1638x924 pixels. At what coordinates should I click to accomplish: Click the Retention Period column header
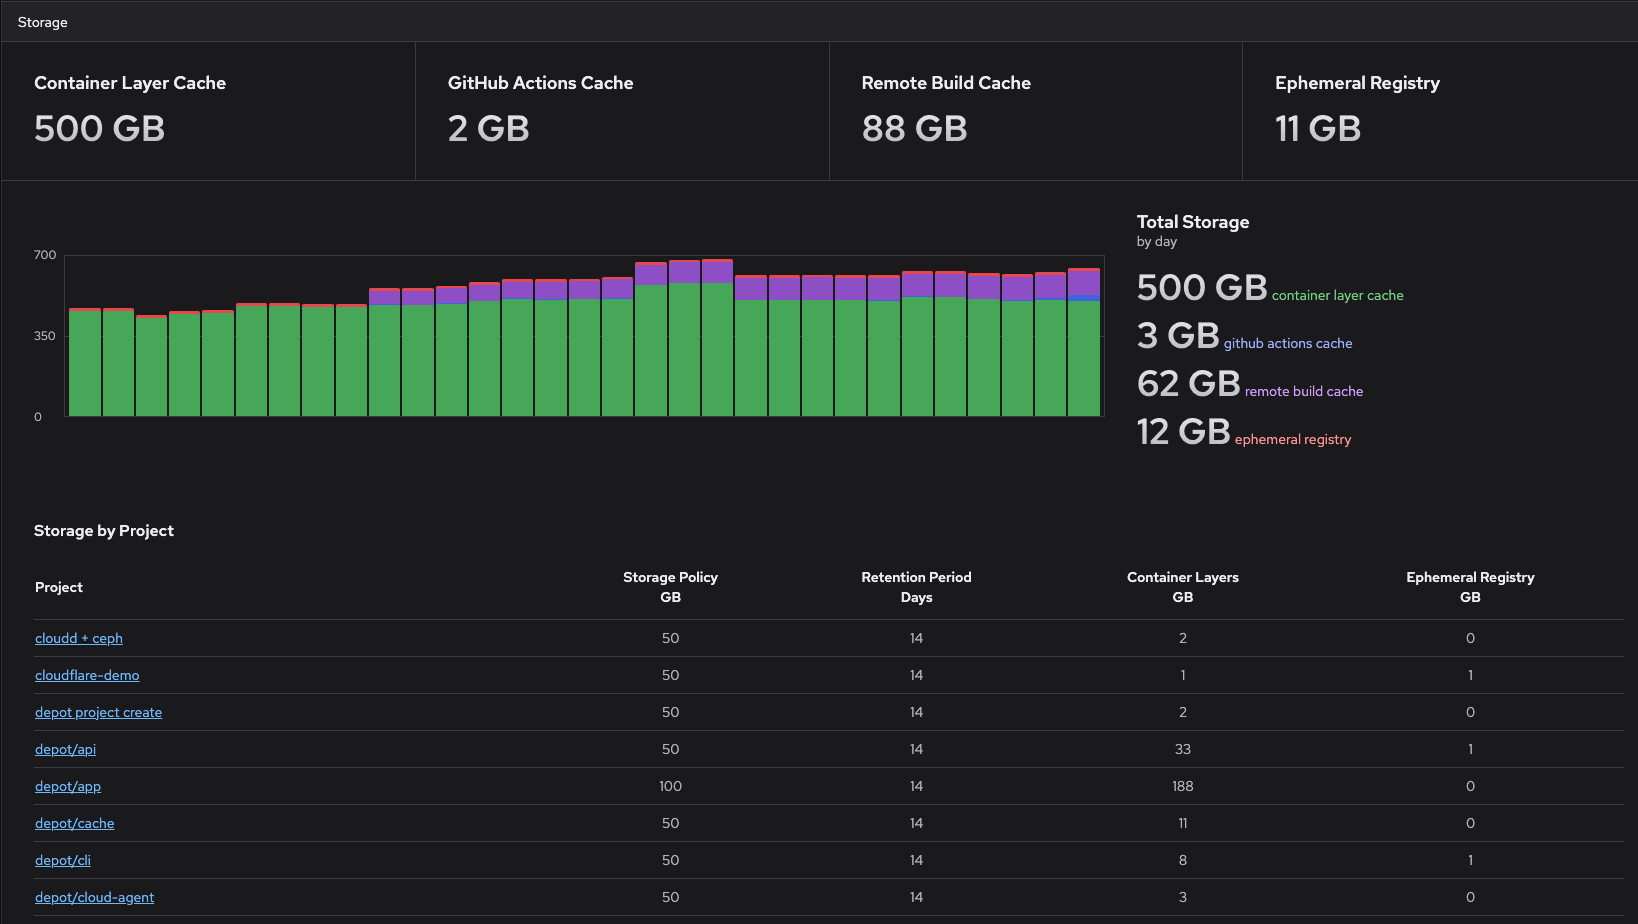coord(916,587)
